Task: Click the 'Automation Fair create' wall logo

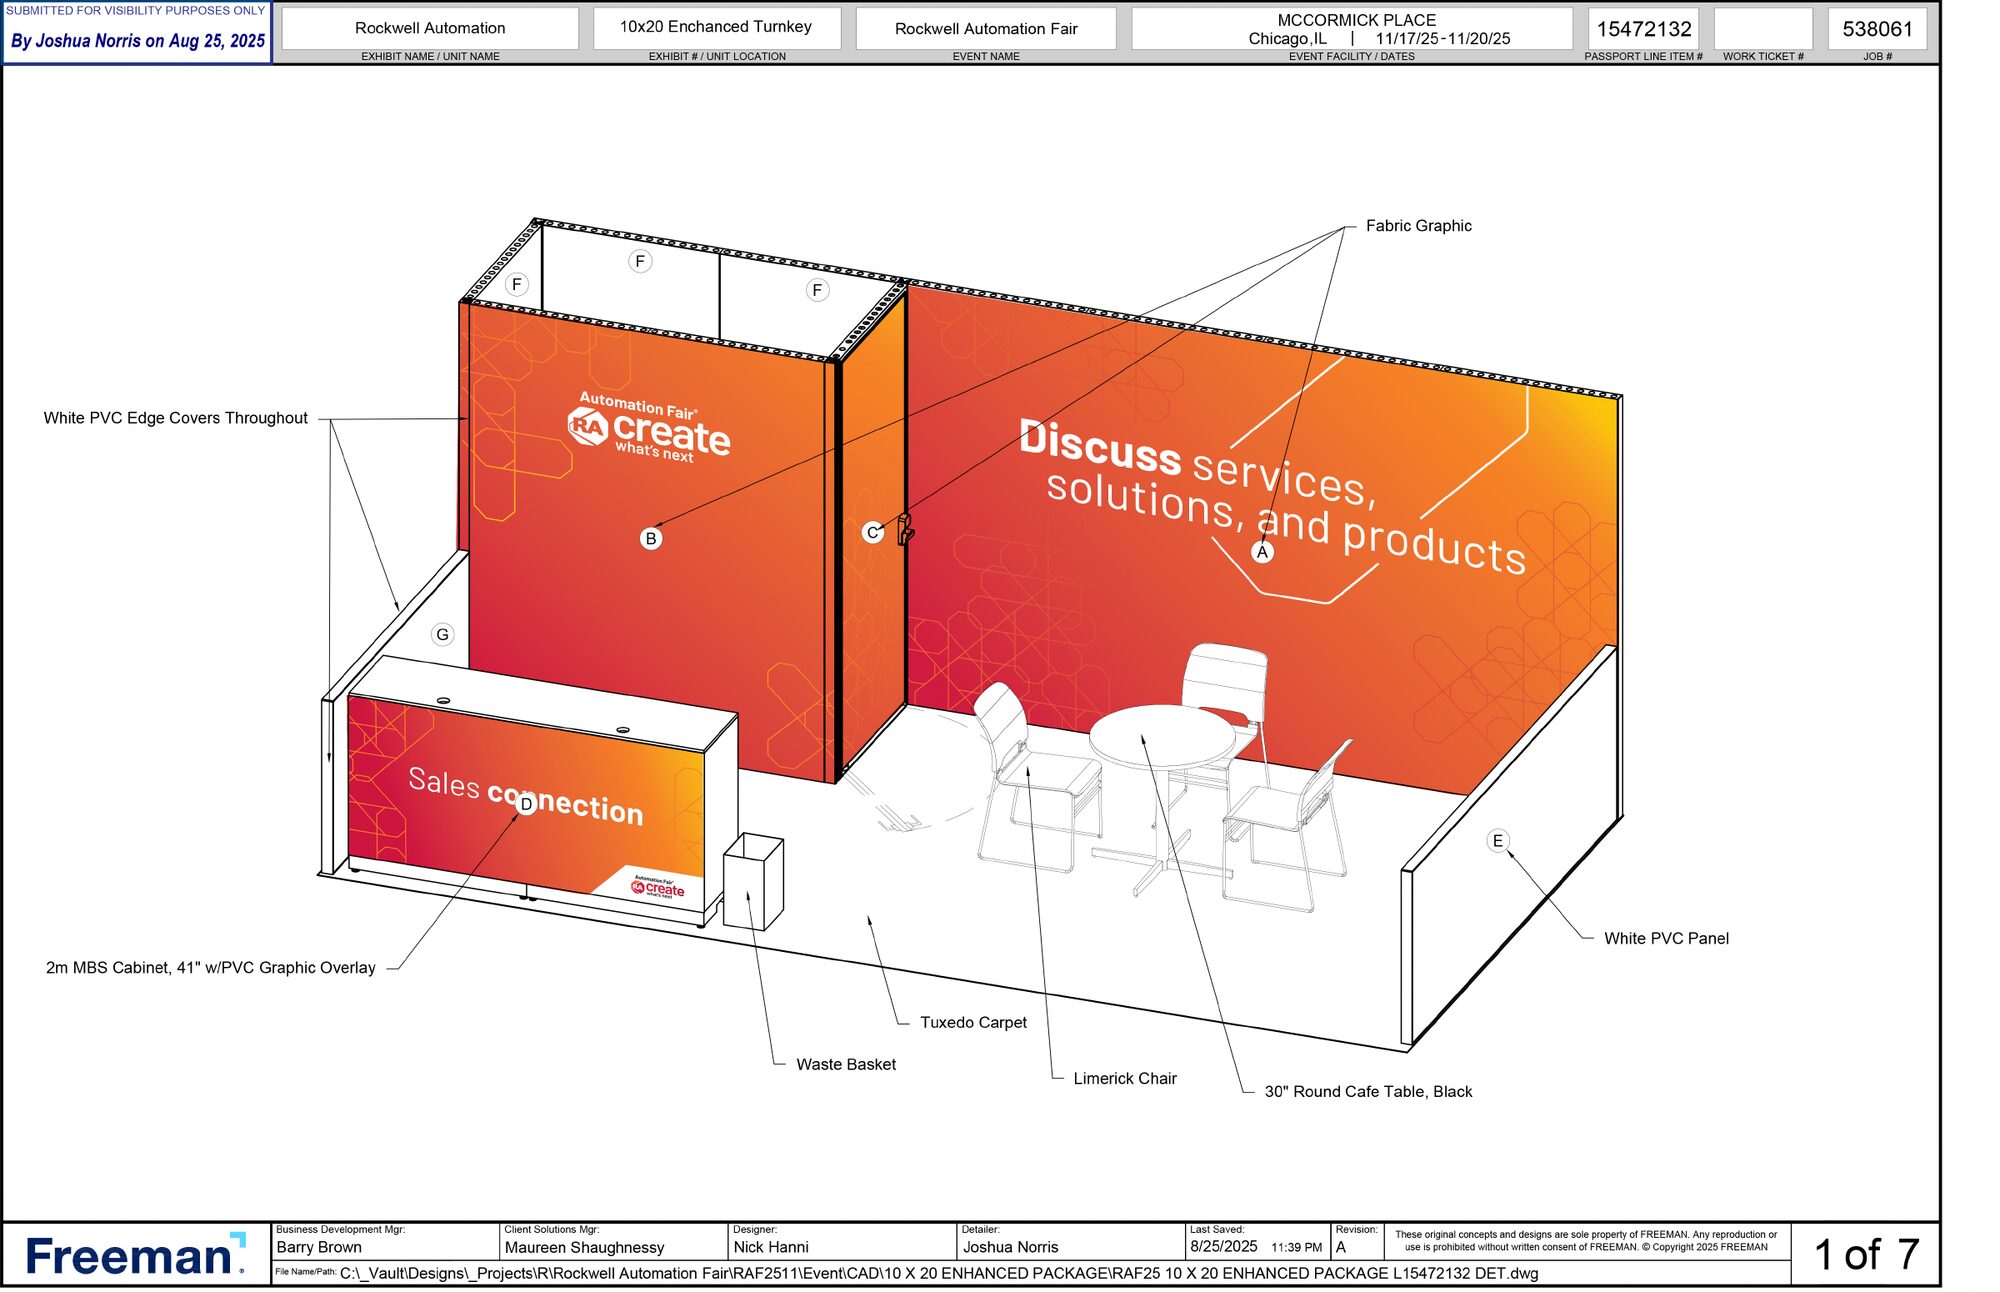Action: pos(649,427)
